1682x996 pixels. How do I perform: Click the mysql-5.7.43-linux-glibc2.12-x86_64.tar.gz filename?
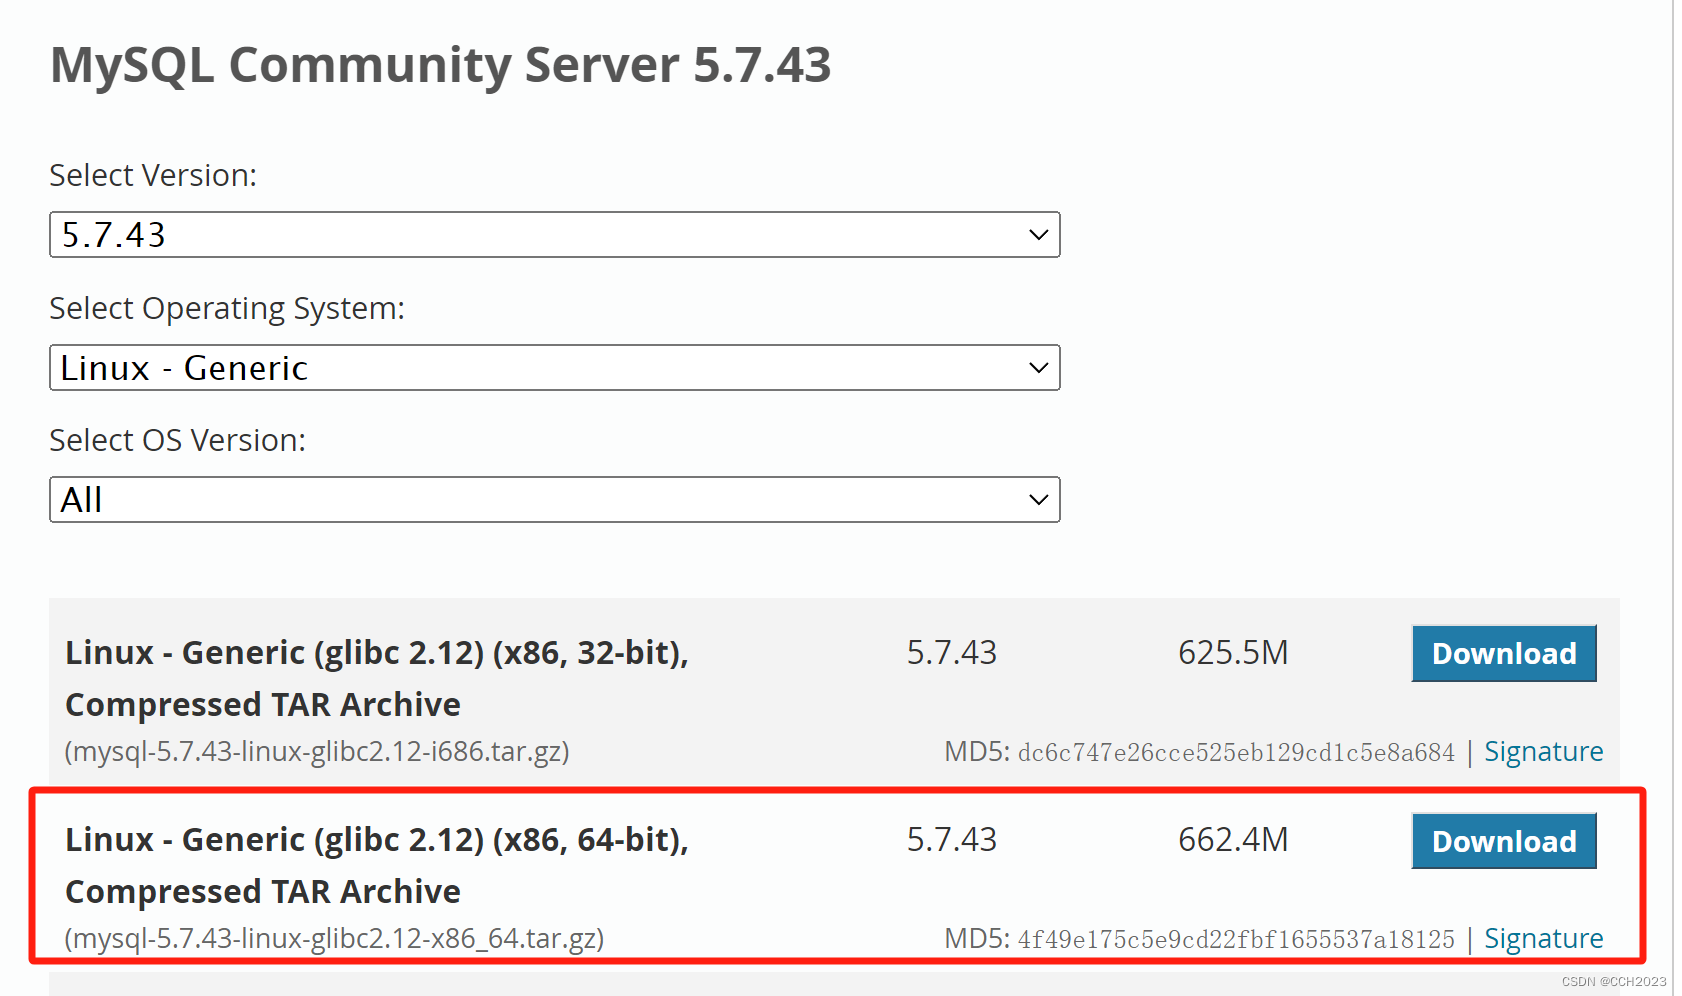tap(334, 938)
